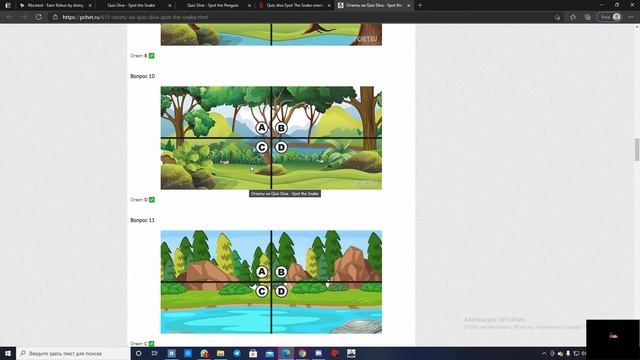The image size is (640, 360).
Task: Open Edge settings and more menu
Action: tap(631, 17)
